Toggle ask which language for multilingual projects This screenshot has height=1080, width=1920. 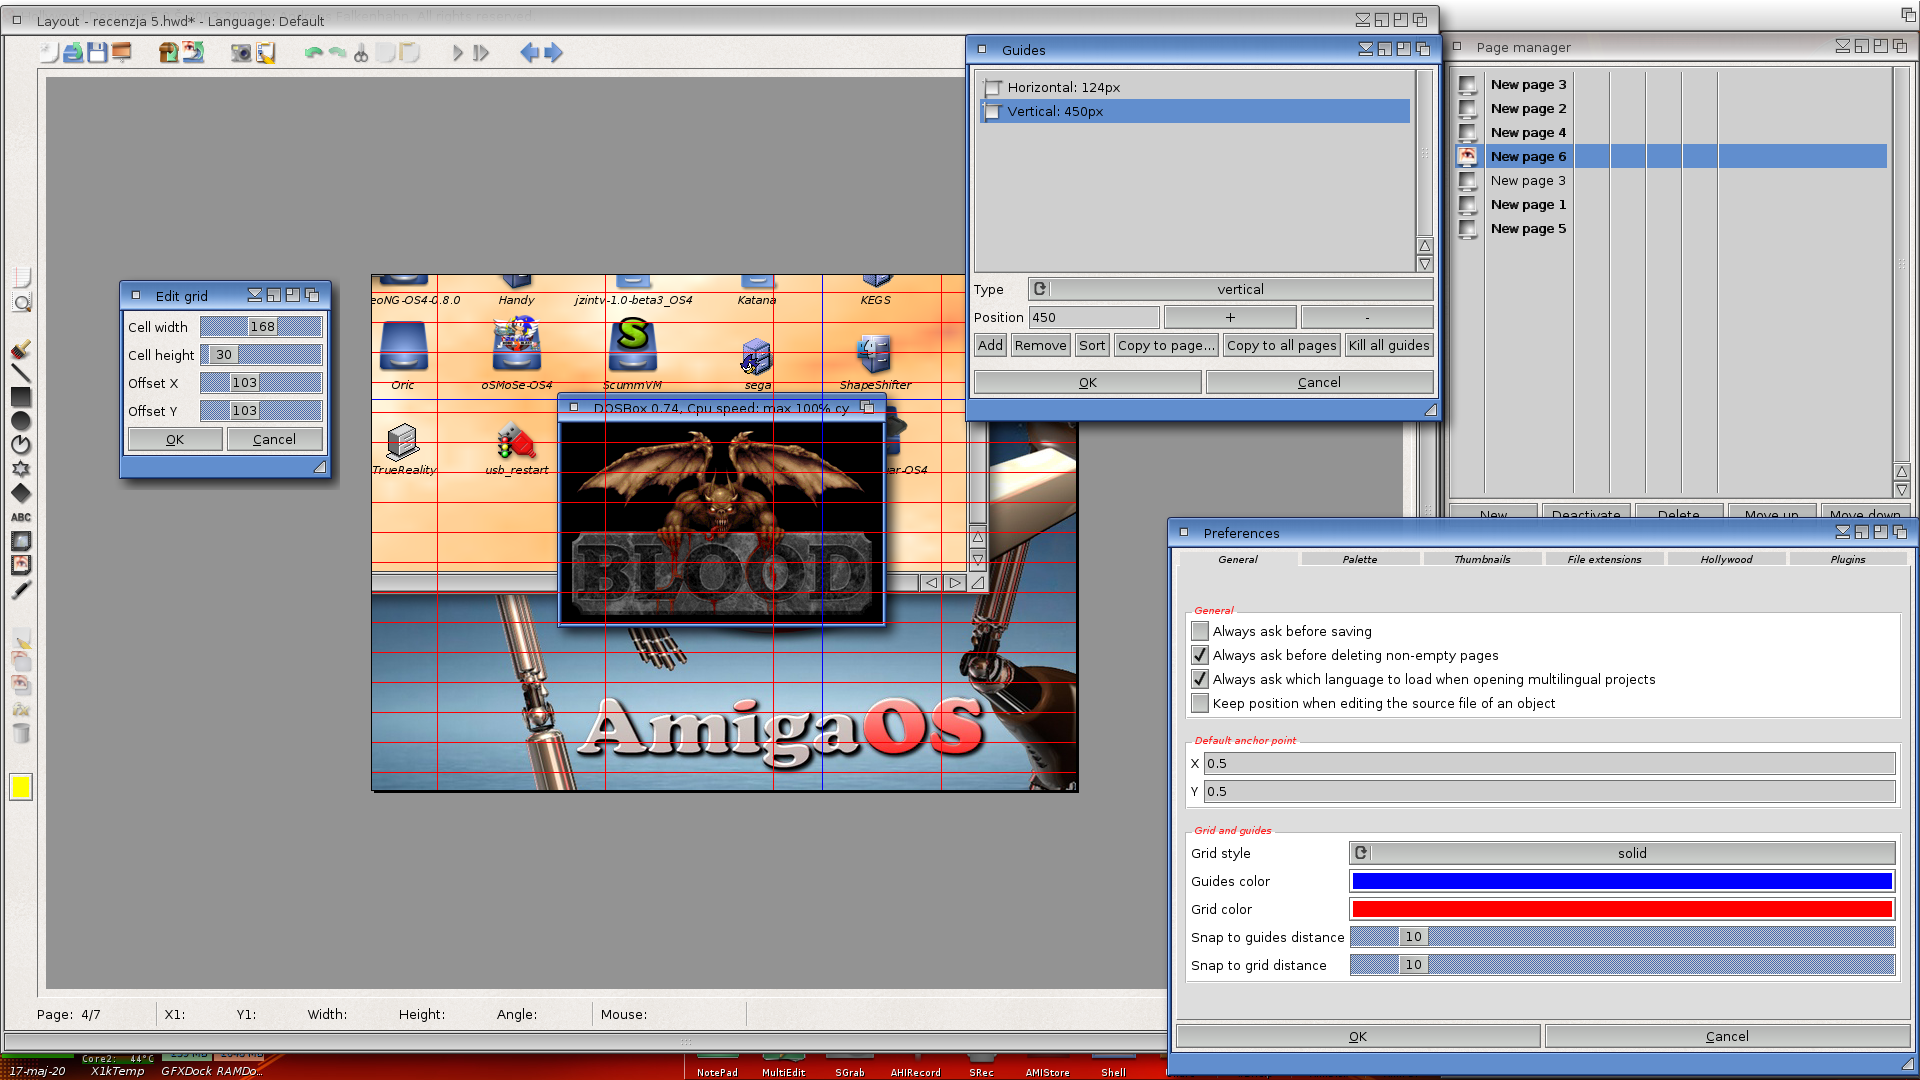pyautogui.click(x=1200, y=679)
